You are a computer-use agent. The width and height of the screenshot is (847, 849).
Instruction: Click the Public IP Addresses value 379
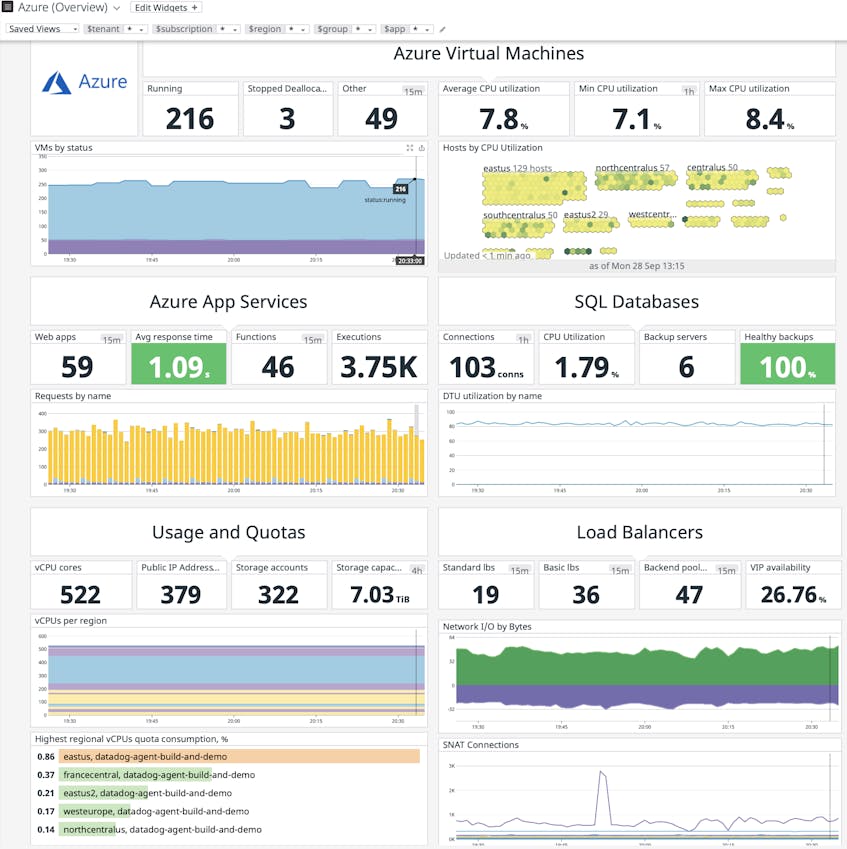[x=180, y=595]
